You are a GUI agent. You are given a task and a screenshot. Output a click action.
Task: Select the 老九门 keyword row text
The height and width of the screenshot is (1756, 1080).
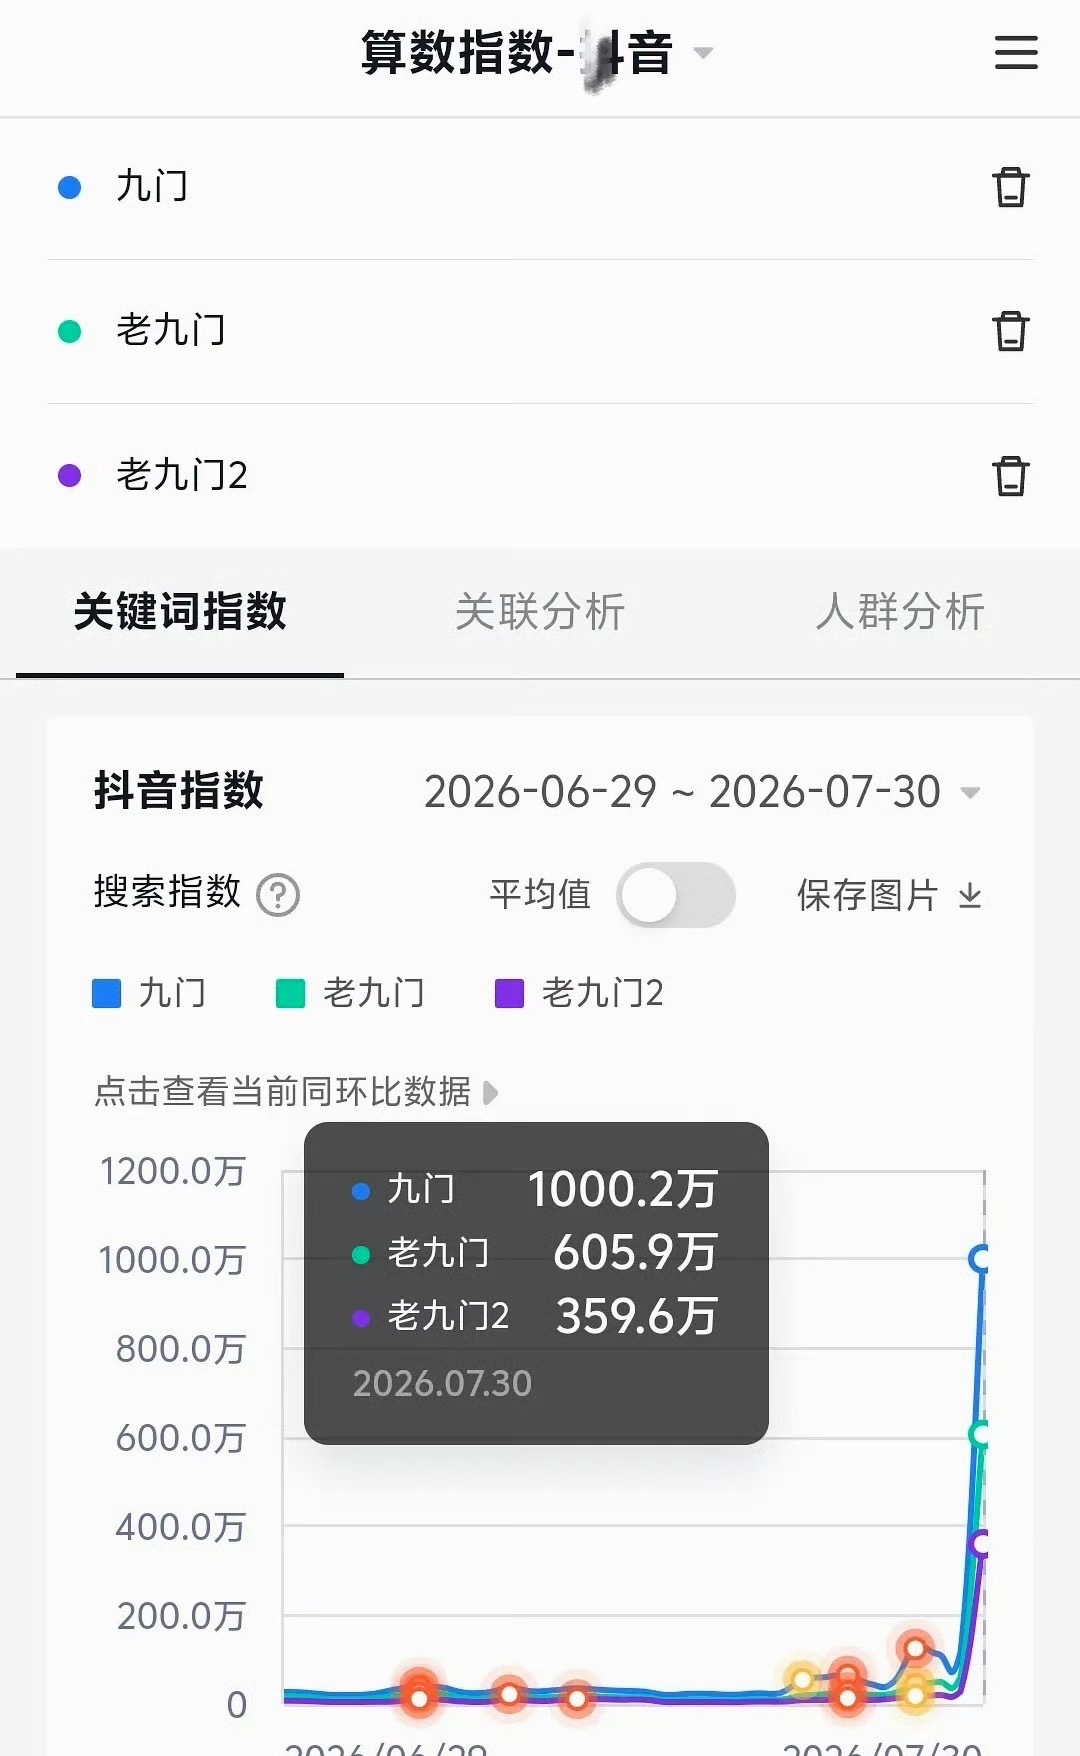click(x=171, y=331)
